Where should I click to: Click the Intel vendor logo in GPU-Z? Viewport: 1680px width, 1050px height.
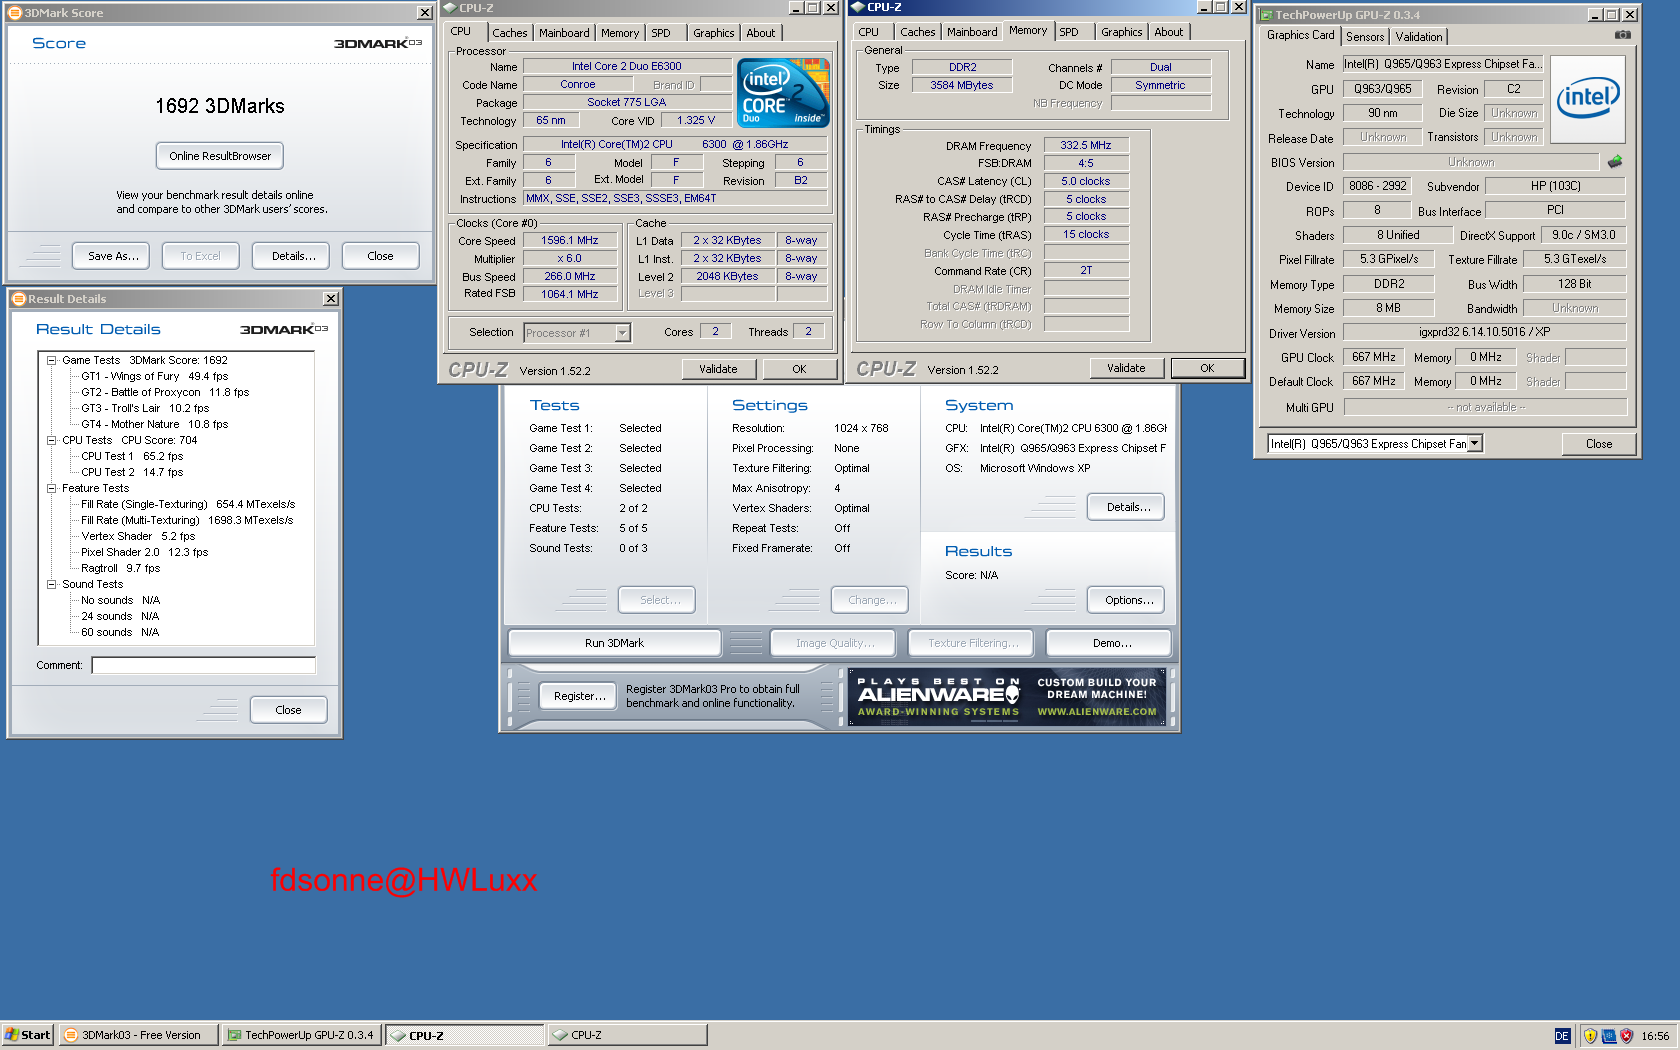(x=1588, y=99)
